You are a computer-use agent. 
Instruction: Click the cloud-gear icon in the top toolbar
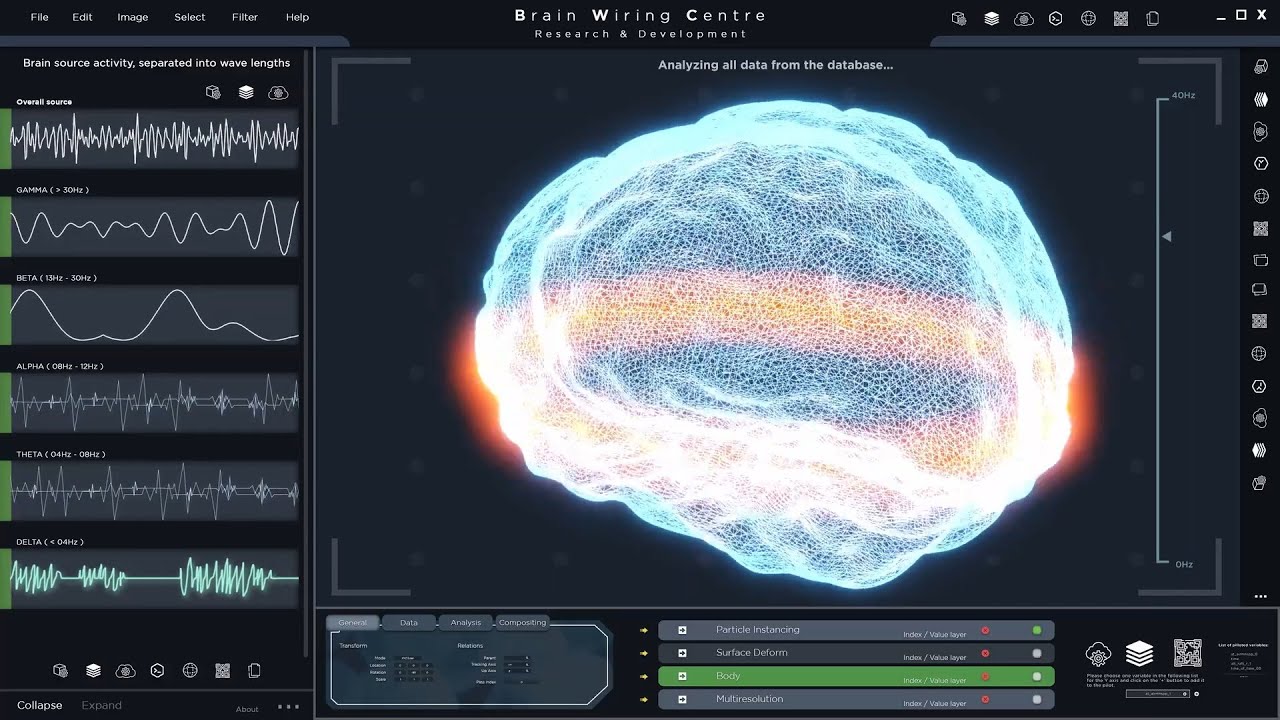tap(1024, 18)
